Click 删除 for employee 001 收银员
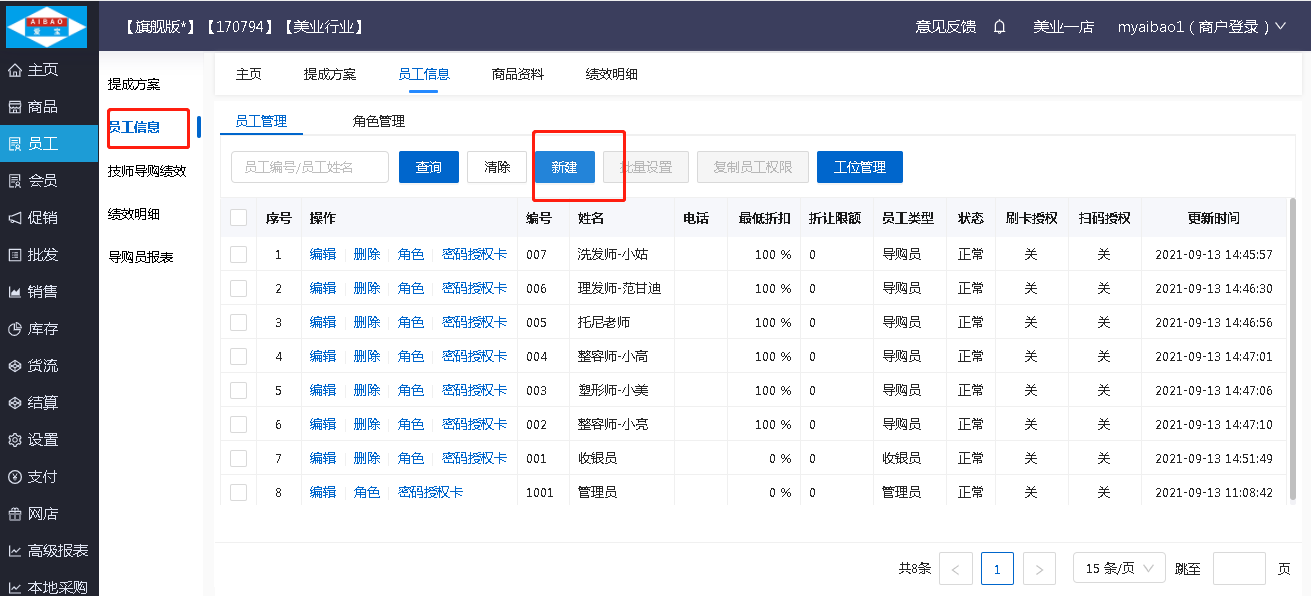 [x=367, y=459]
